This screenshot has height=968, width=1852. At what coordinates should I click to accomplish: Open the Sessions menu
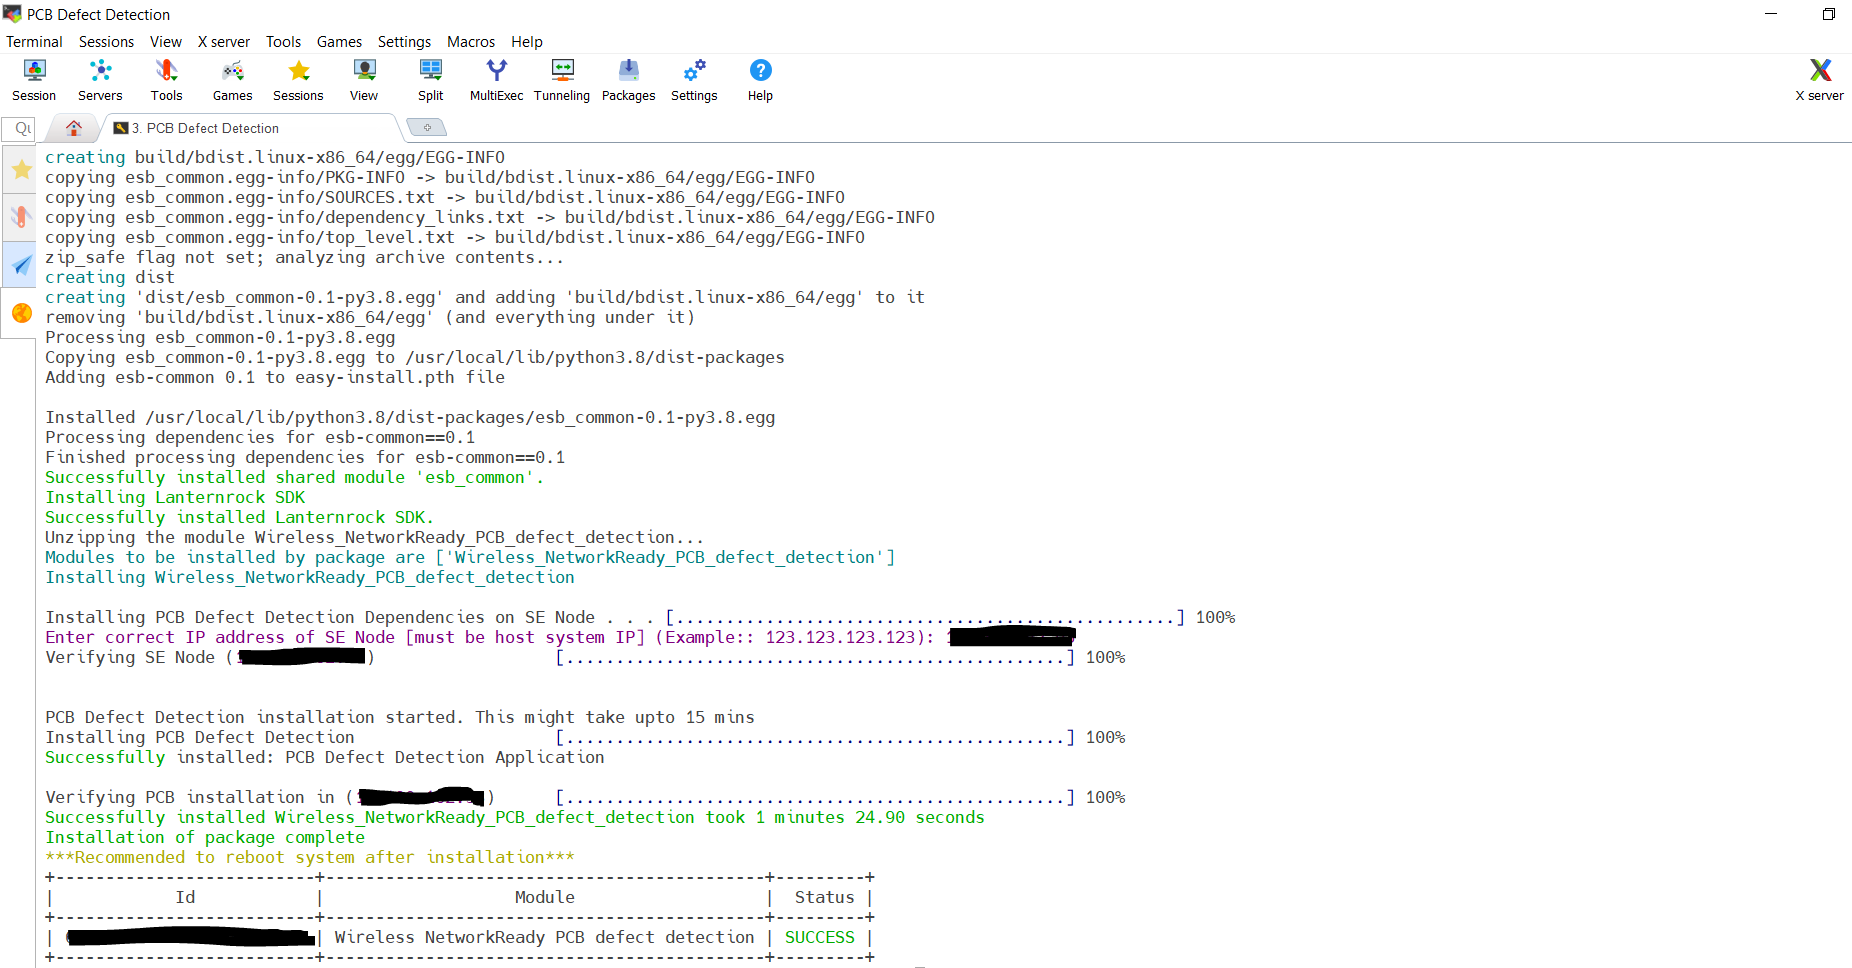click(106, 42)
